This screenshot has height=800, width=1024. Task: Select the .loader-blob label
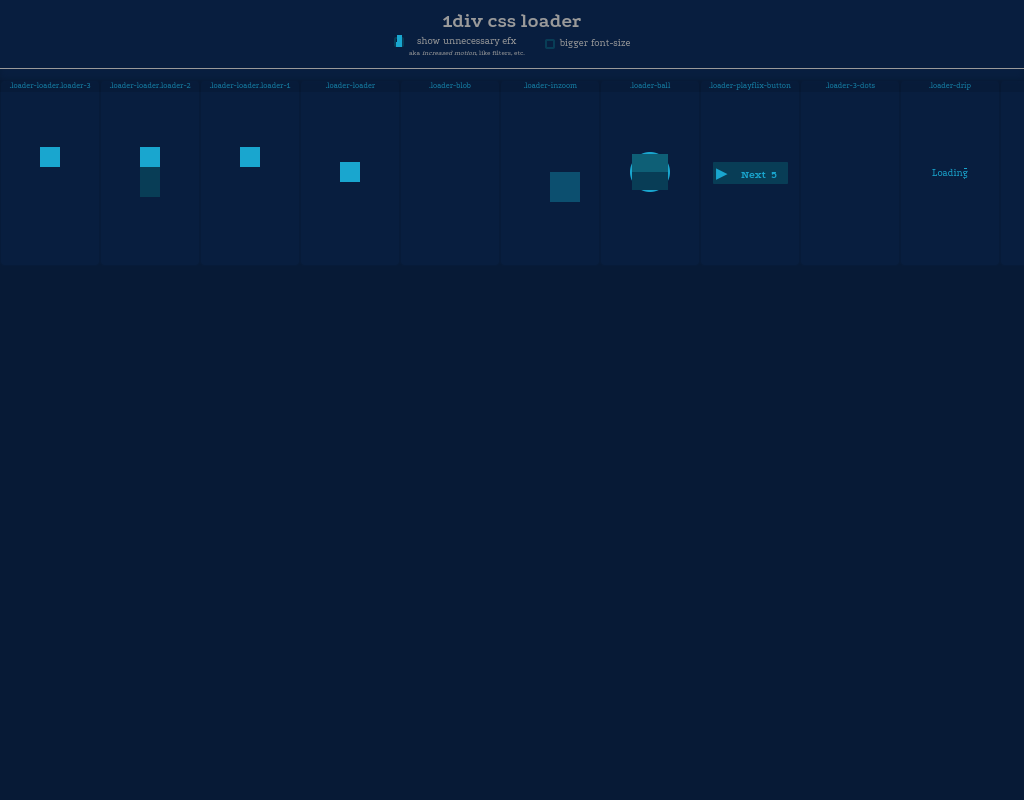450,86
